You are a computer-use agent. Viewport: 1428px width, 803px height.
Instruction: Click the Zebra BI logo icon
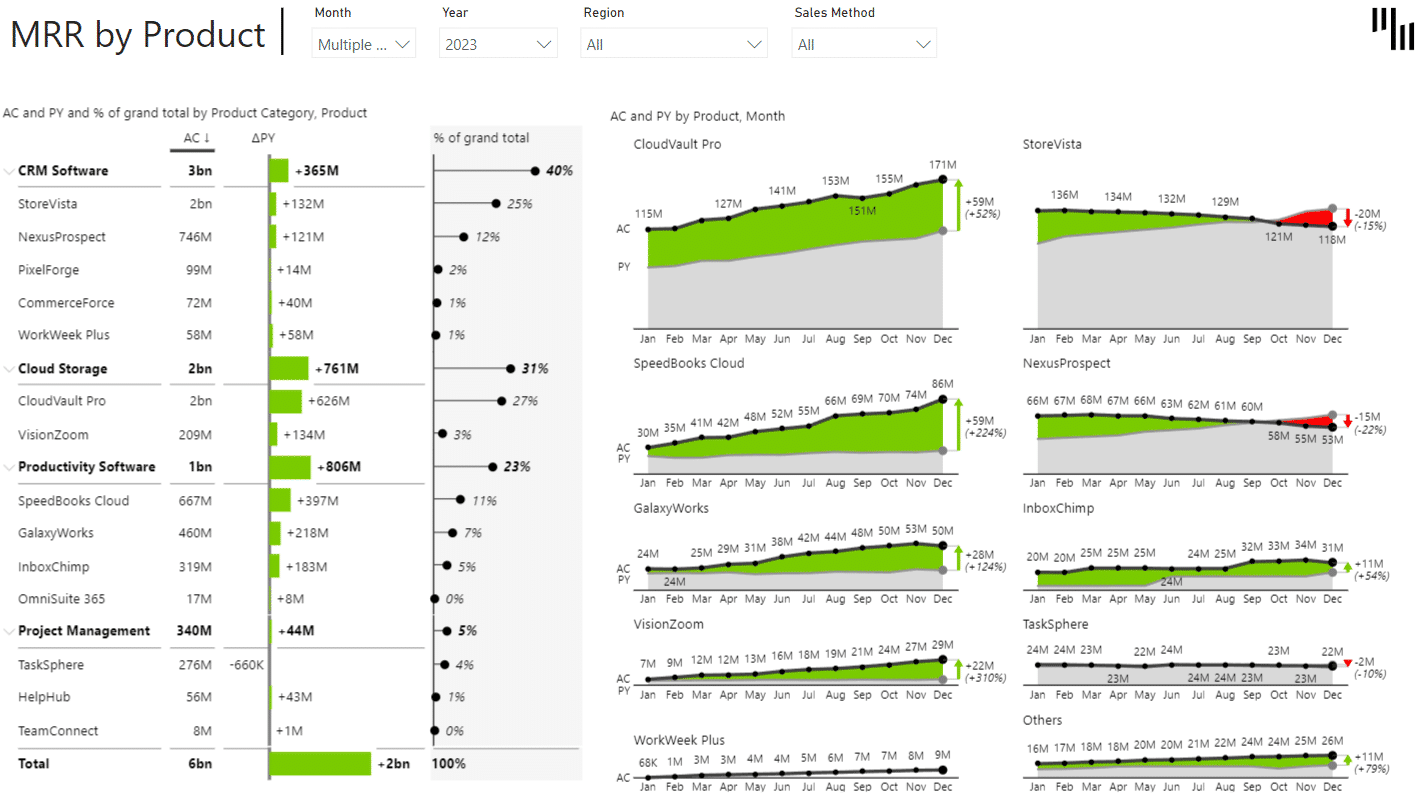(1392, 30)
